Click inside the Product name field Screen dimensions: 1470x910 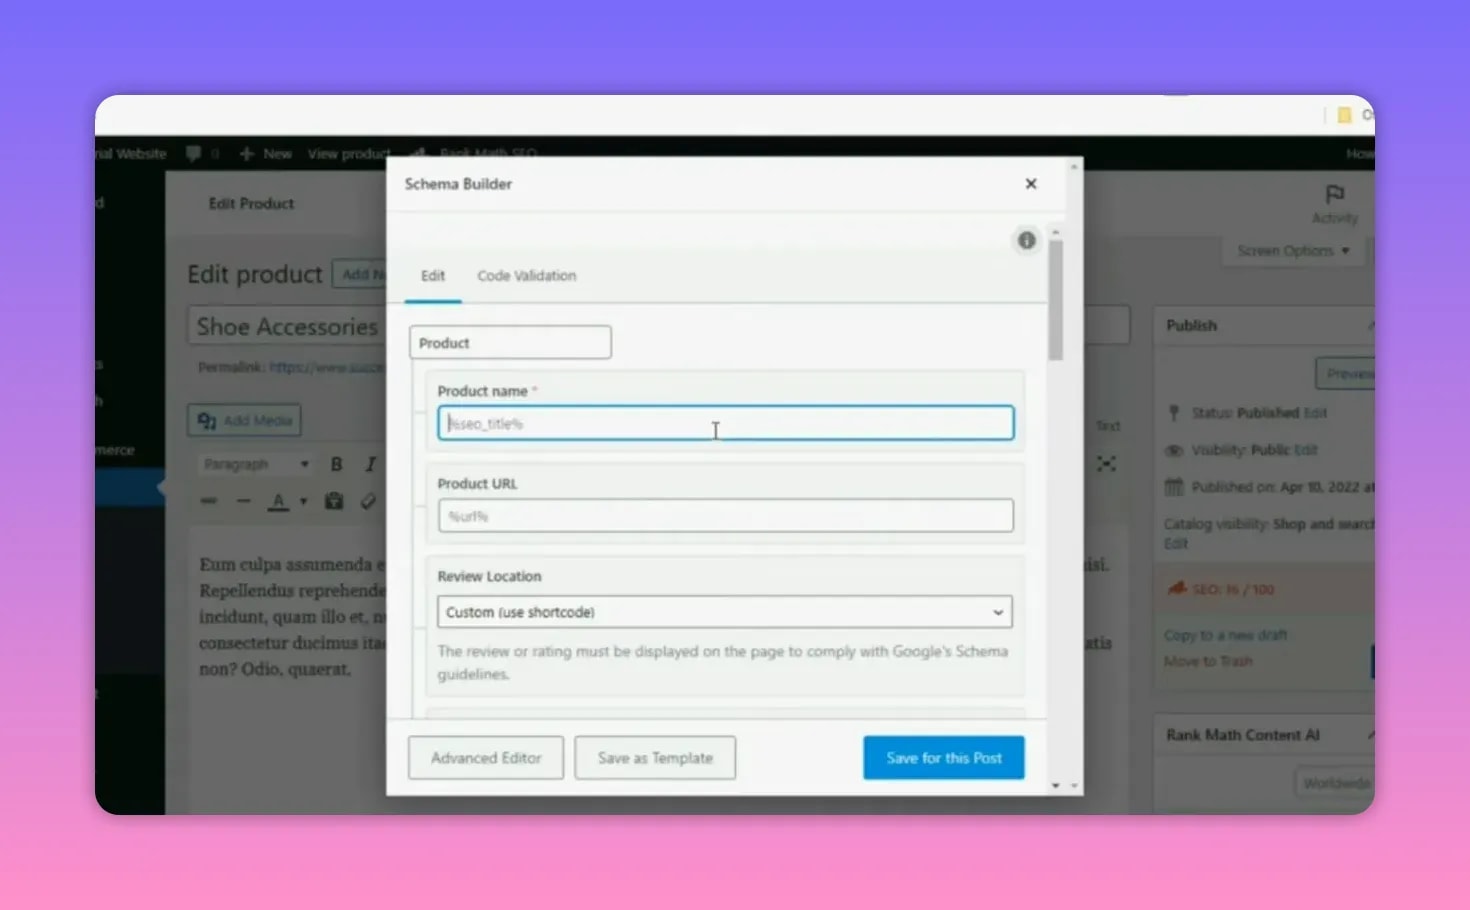pos(725,422)
